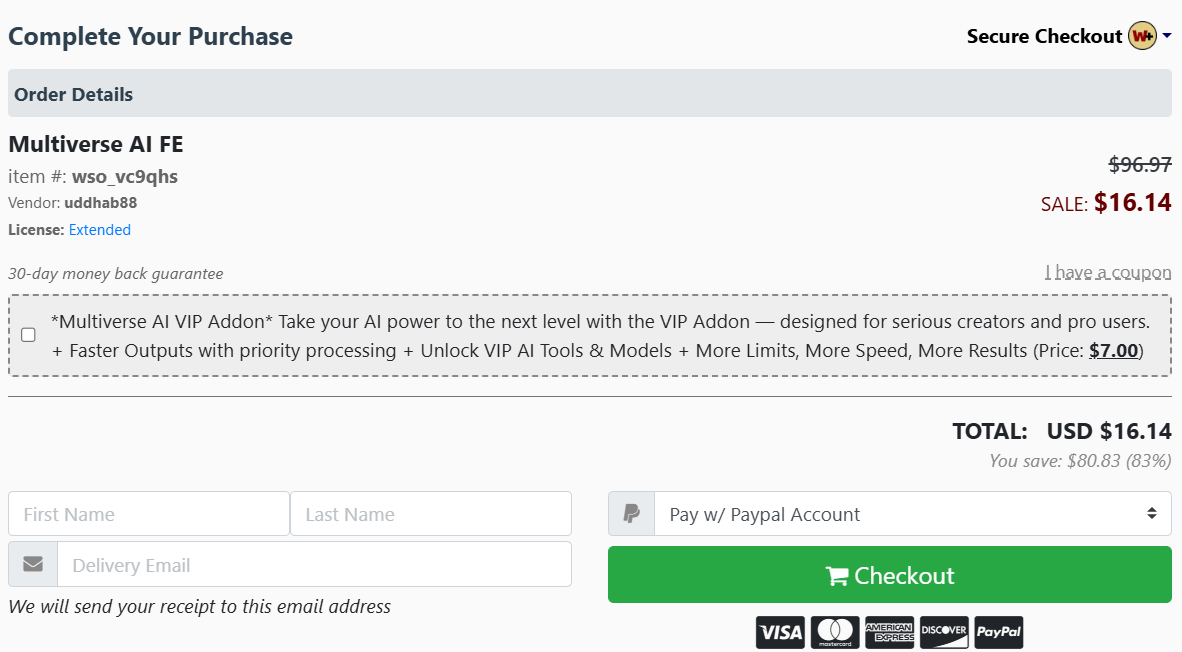Click the Delivery Email input field
This screenshot has width=1182, height=652.
click(315, 564)
